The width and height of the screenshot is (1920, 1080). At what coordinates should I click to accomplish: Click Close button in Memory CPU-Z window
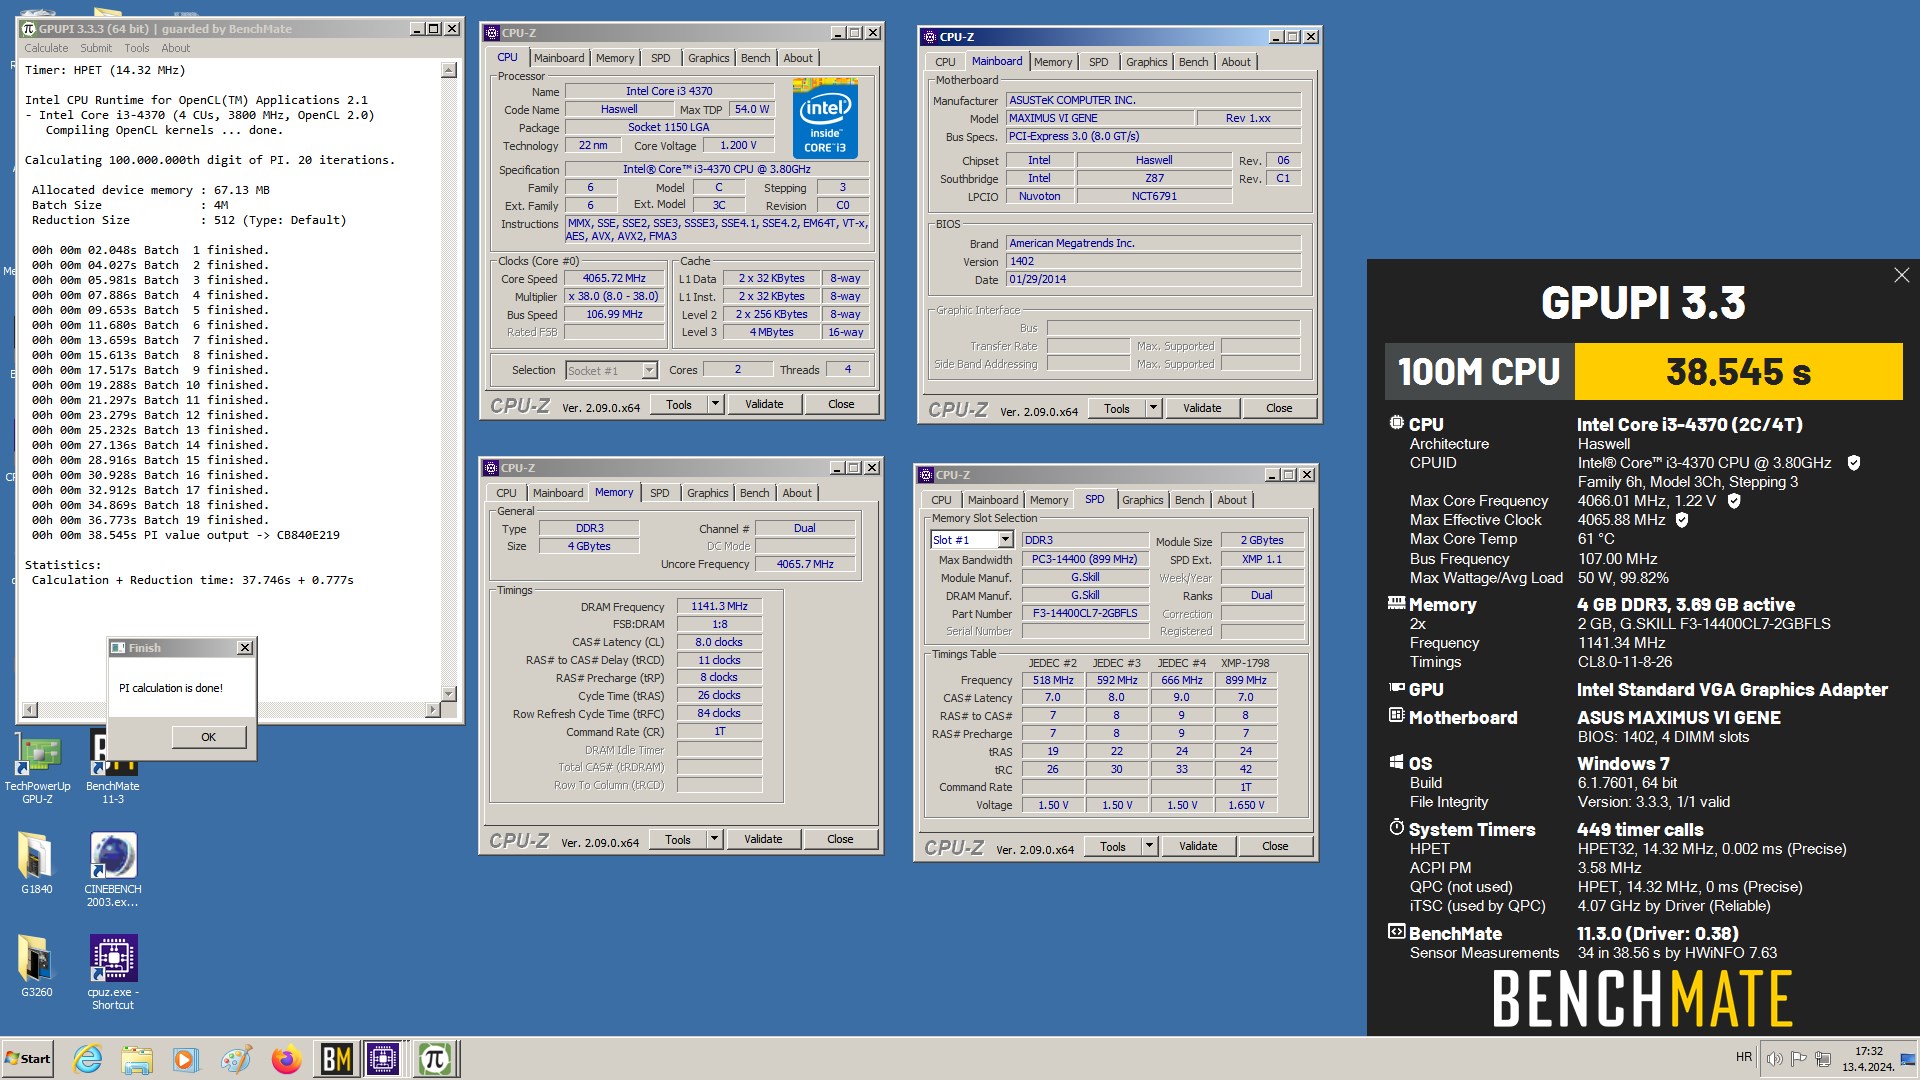(840, 839)
